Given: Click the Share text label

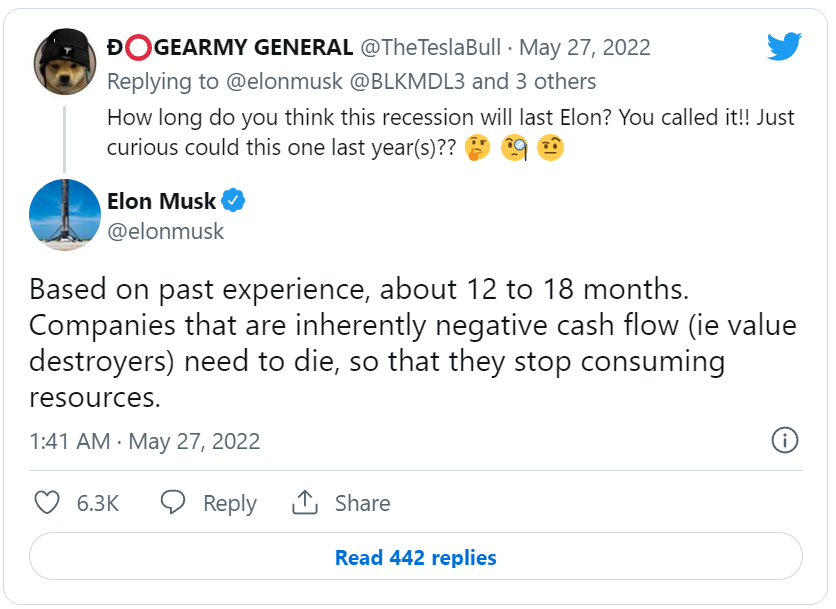Looking at the screenshot, I should tap(362, 503).
